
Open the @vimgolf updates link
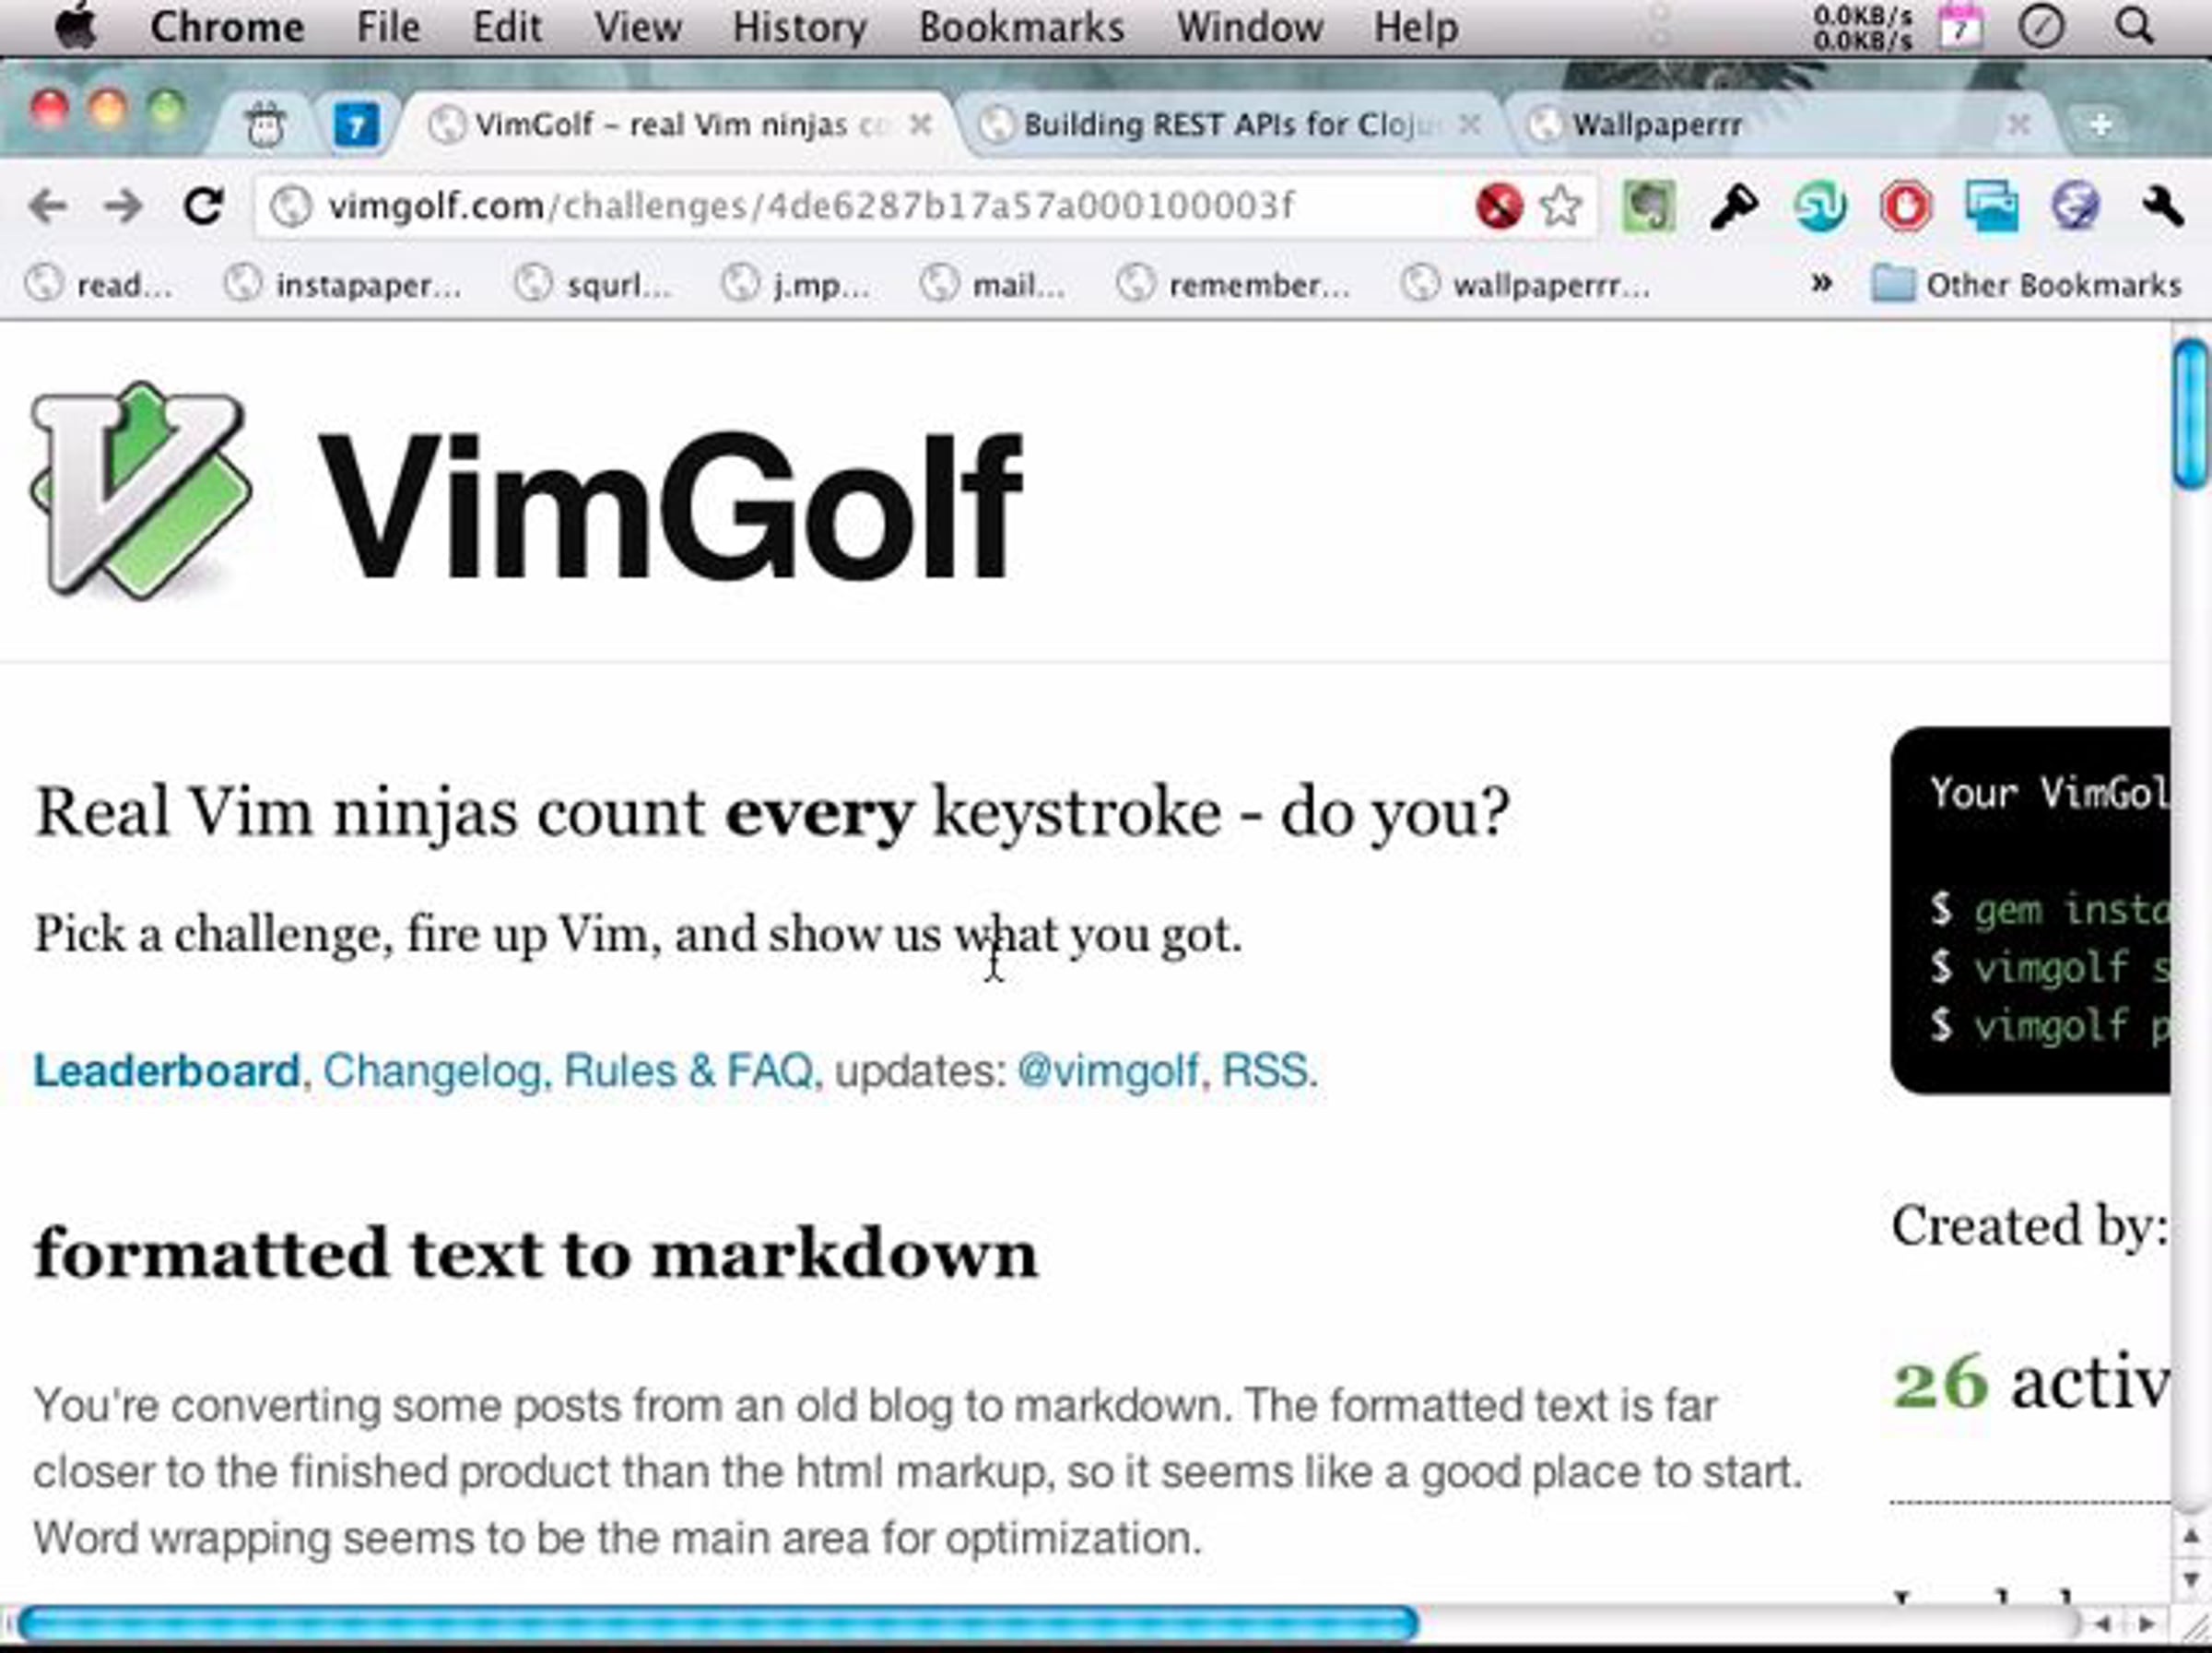[1107, 1071]
